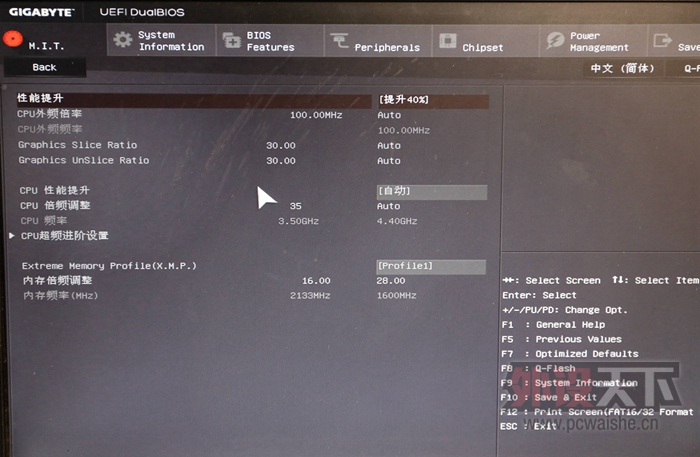Viewport: 700px width, 457px height.
Task: Click the 中文 (简体) language button
Action: (x=623, y=68)
